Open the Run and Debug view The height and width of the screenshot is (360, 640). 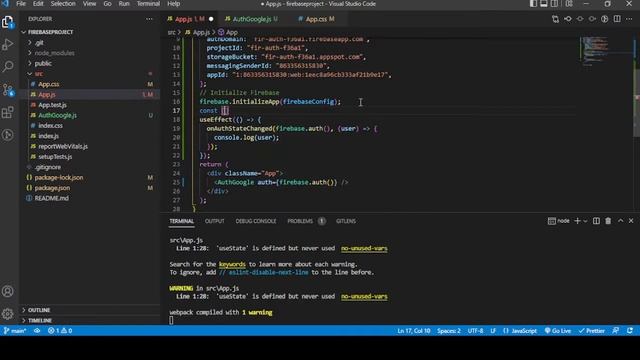(x=7, y=44)
